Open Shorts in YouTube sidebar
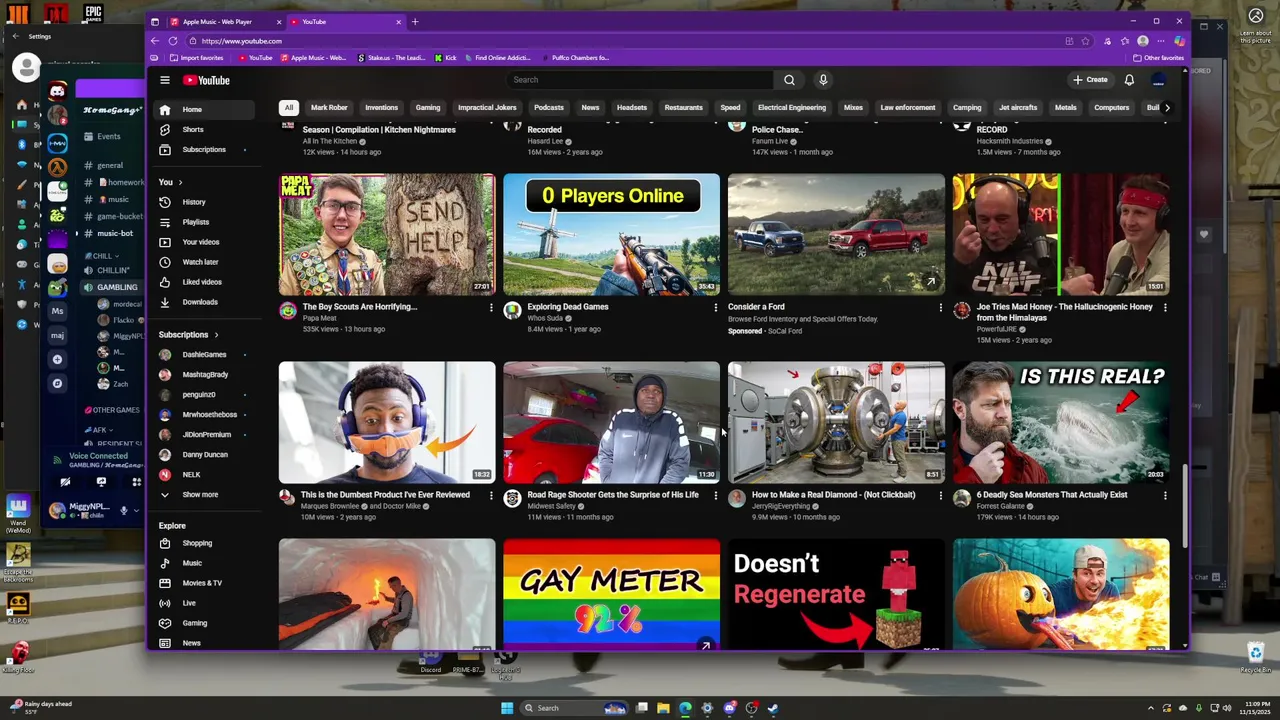The image size is (1280, 720). pos(193,129)
